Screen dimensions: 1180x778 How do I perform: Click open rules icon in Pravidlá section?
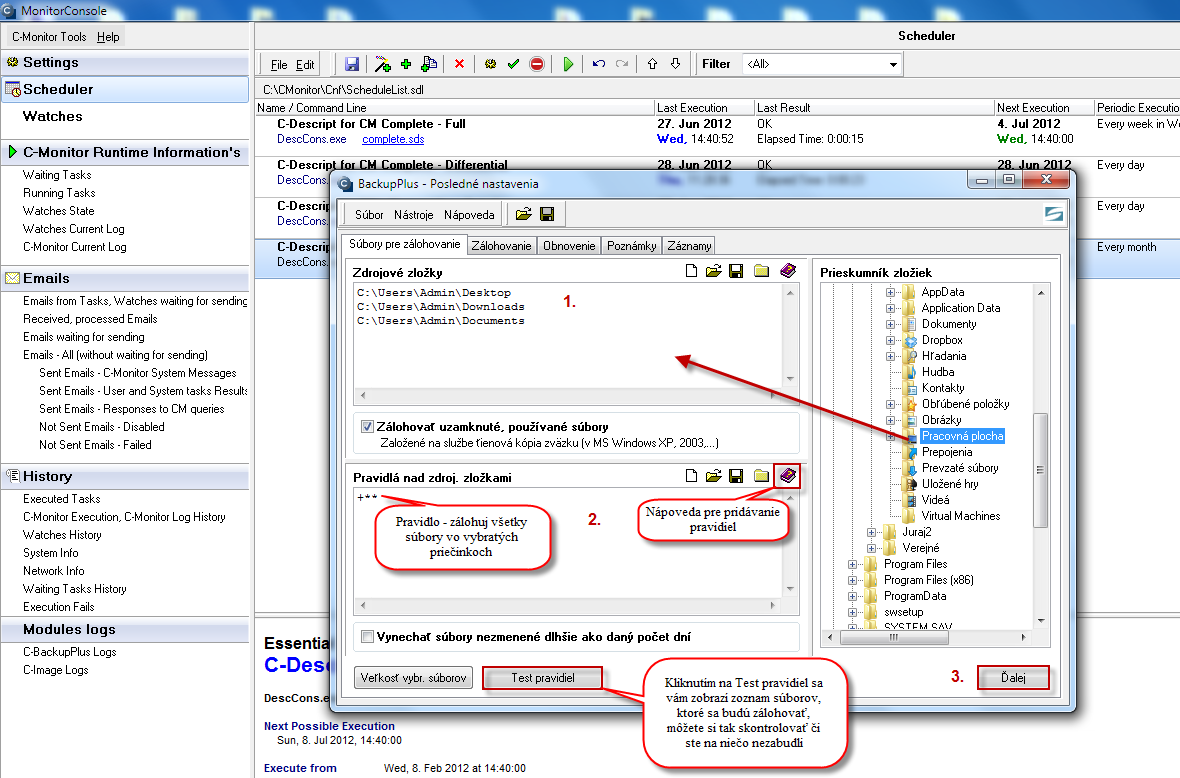(x=713, y=476)
